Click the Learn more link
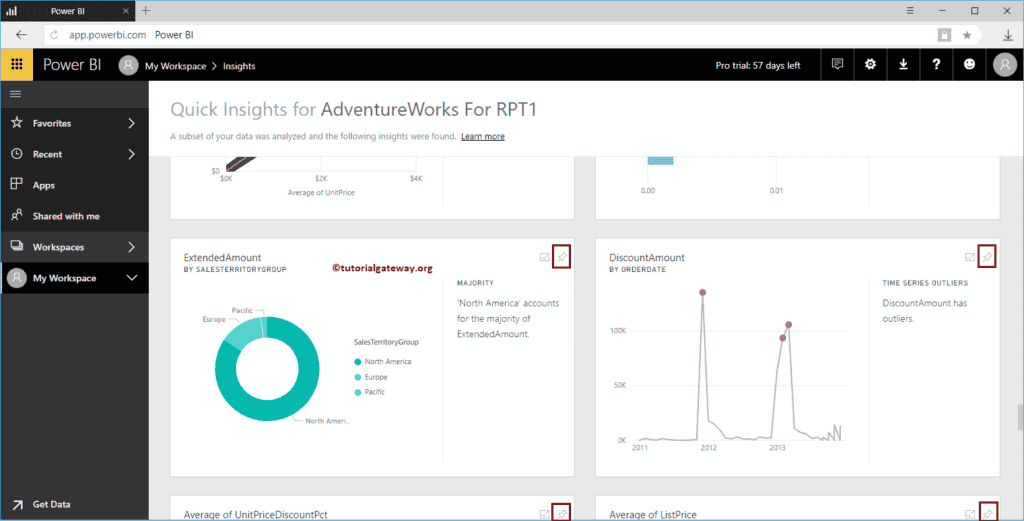The image size is (1024, 521). 482,136
